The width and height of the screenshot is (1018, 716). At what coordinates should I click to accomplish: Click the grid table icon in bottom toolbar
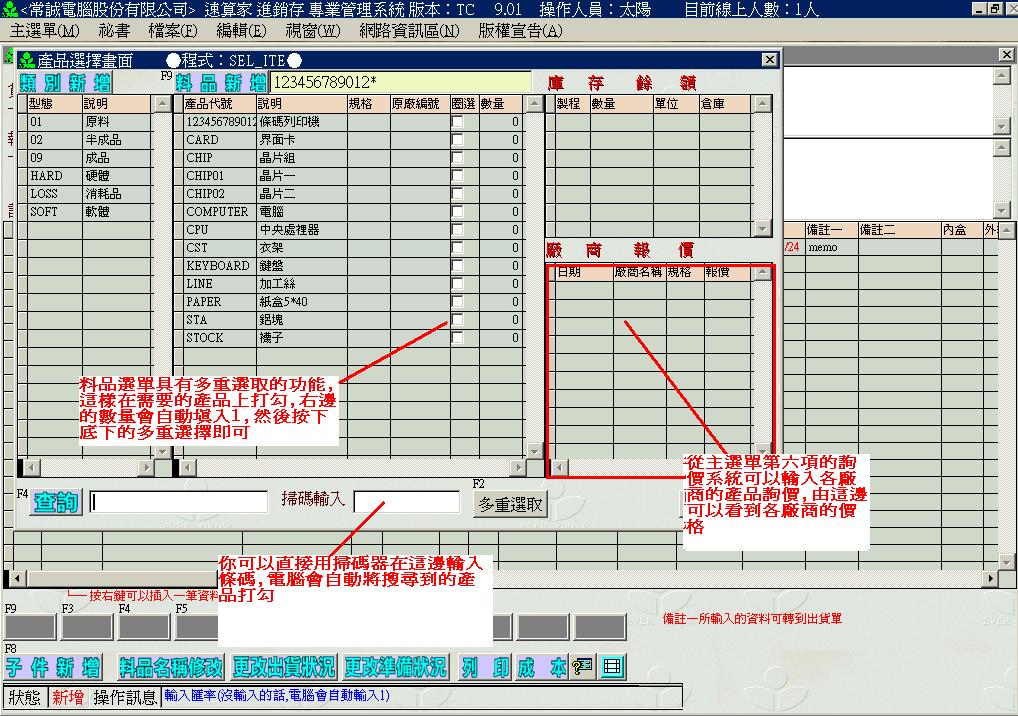coord(612,668)
